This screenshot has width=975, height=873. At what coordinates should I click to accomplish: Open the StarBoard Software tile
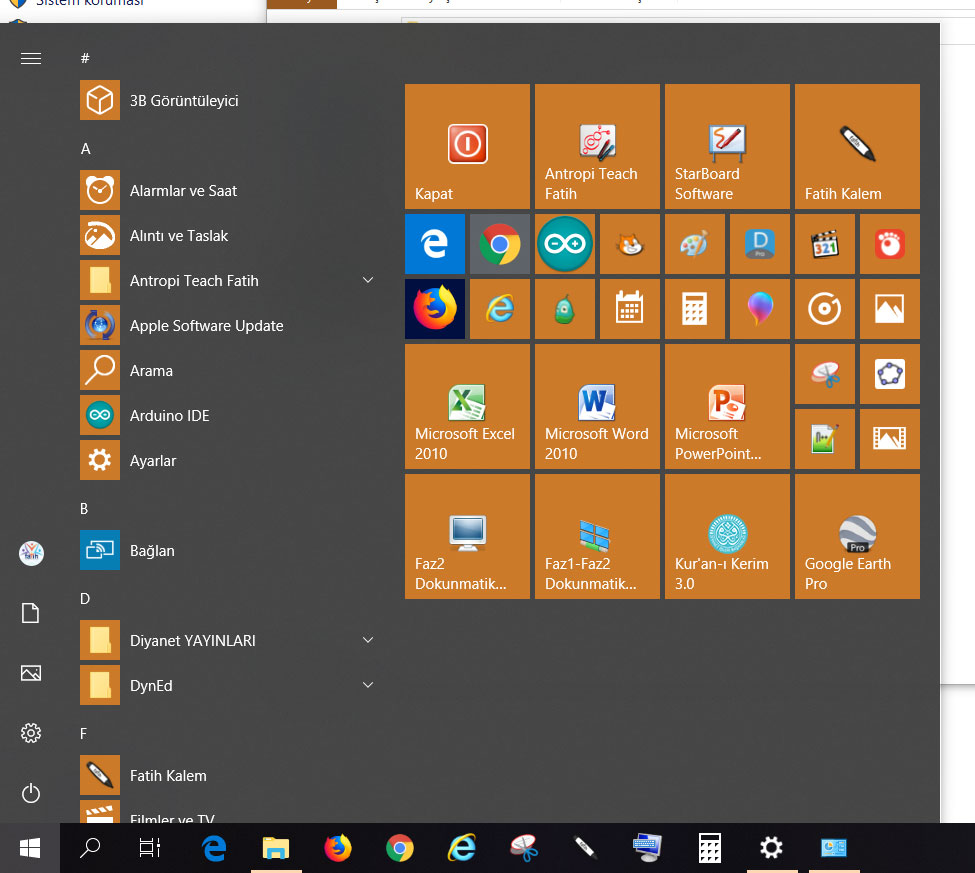point(727,146)
